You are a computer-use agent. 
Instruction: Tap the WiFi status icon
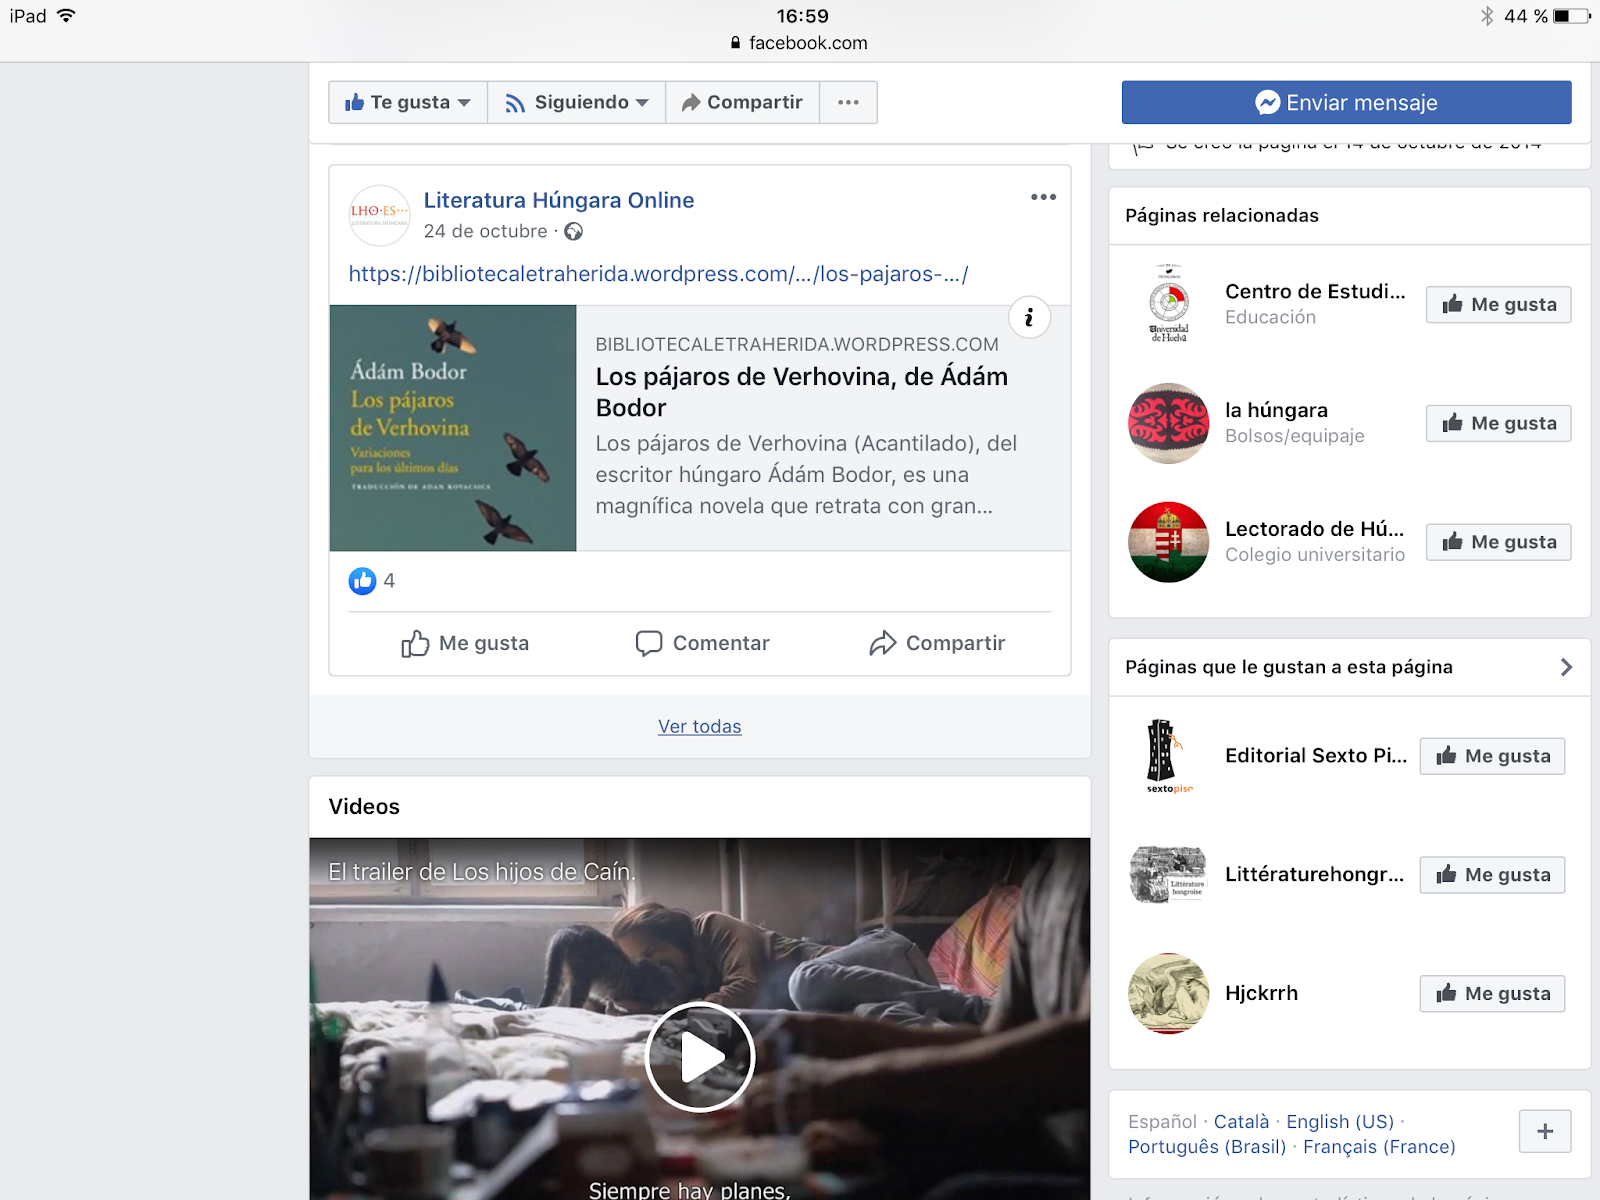tap(66, 16)
